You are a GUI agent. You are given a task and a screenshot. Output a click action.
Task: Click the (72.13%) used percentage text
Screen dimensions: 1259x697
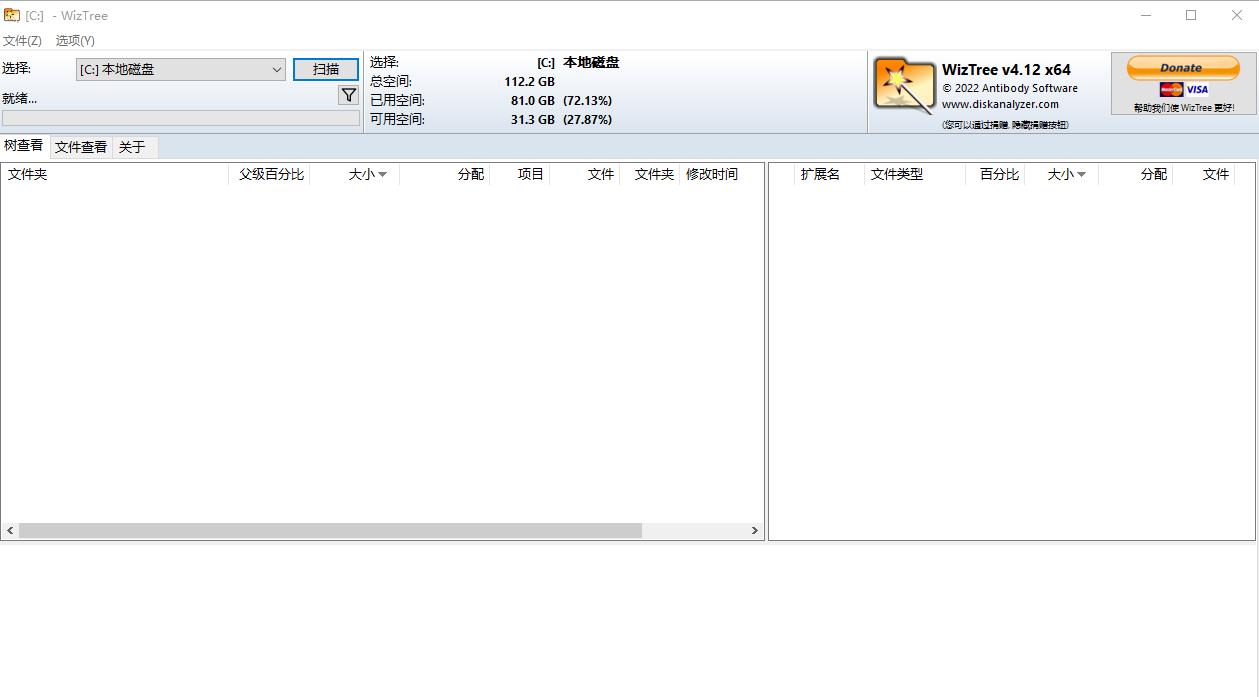click(x=587, y=100)
